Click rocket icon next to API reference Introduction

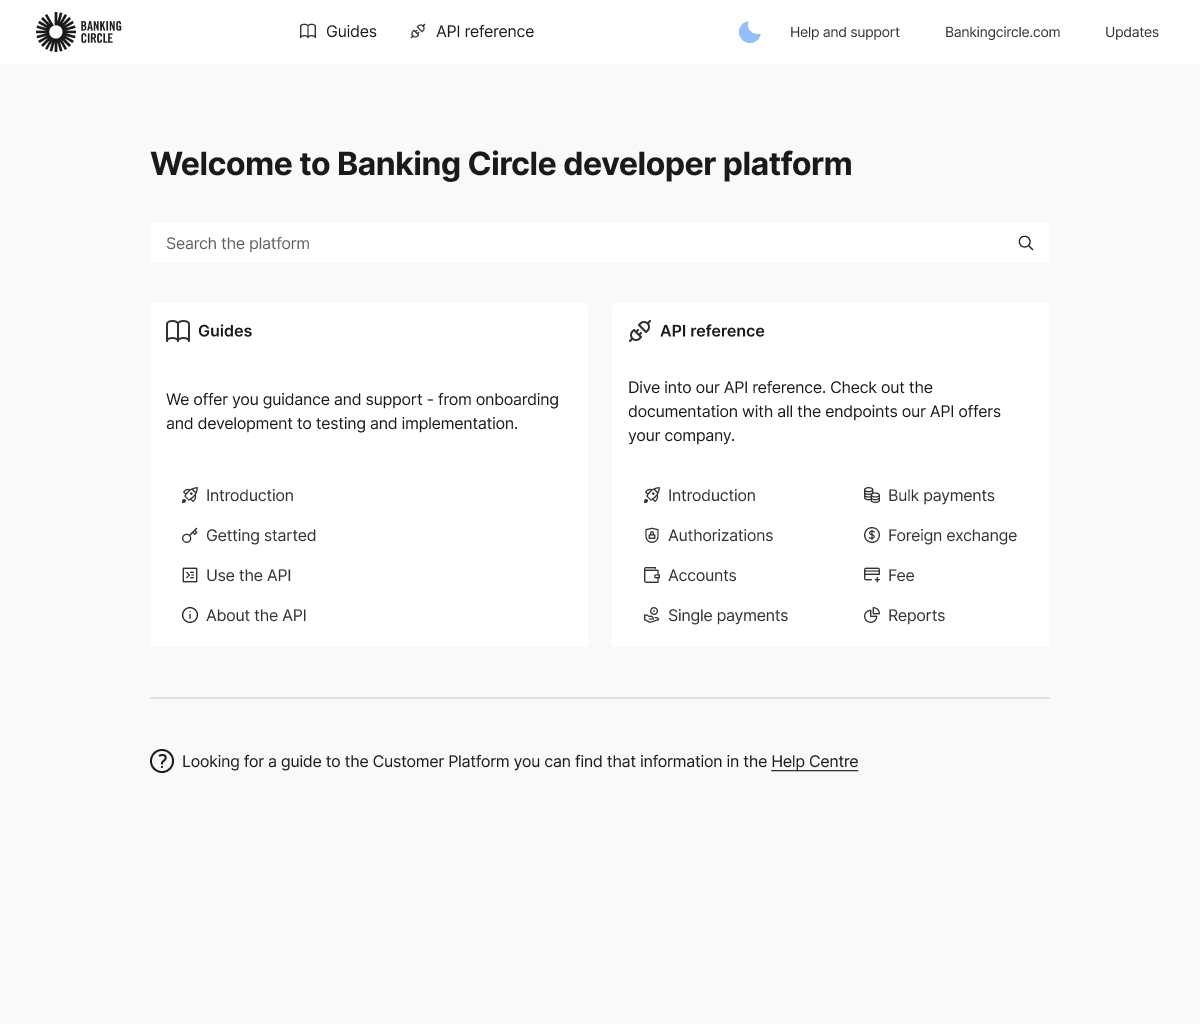coord(652,495)
